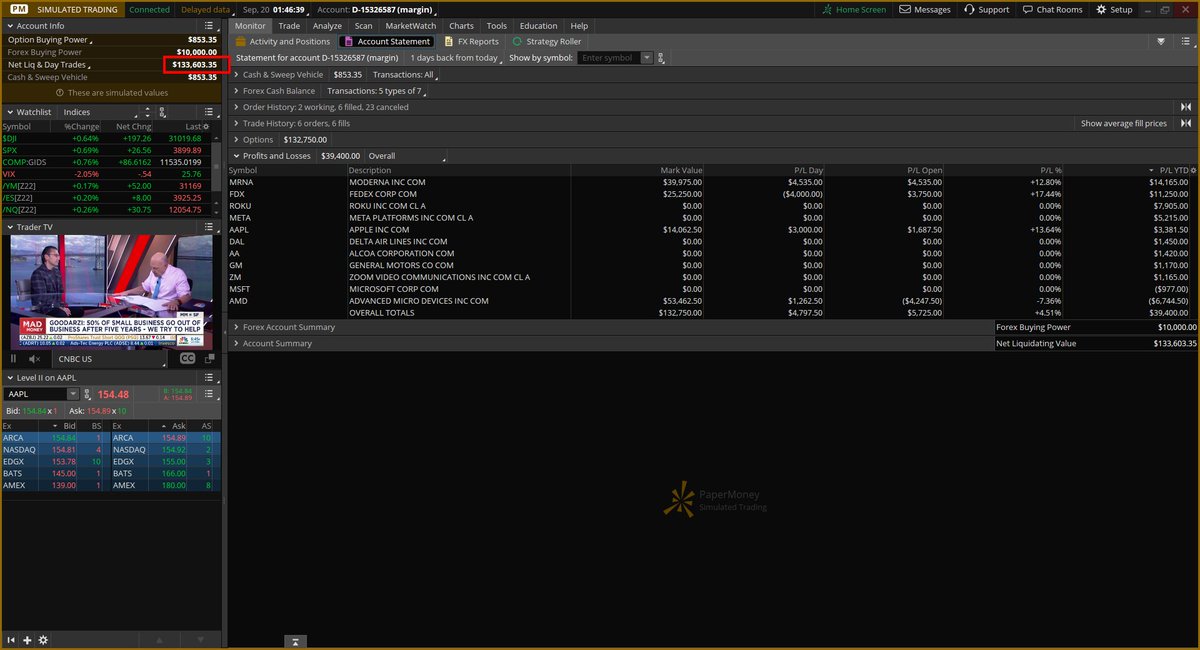The width and height of the screenshot is (1200, 650).
Task: Open the Activity and Positions subtab
Action: (x=283, y=42)
